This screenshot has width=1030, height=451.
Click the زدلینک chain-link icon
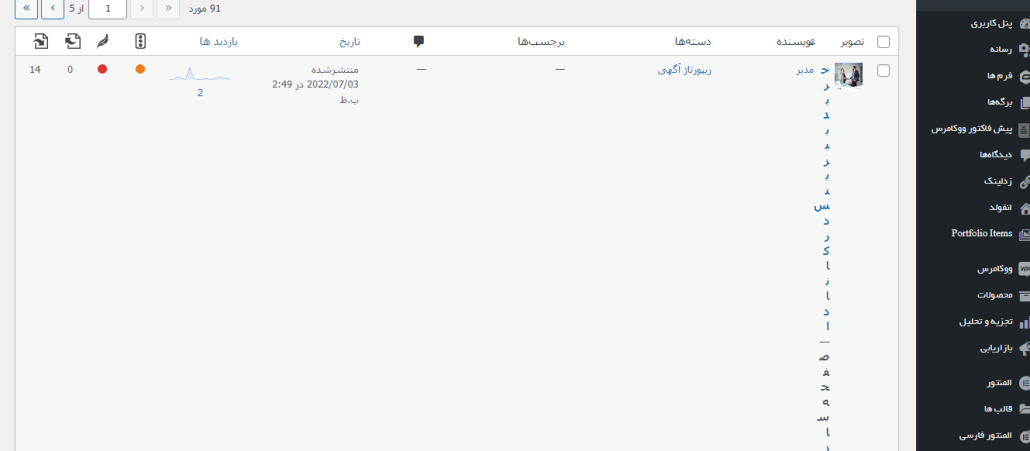click(1024, 182)
